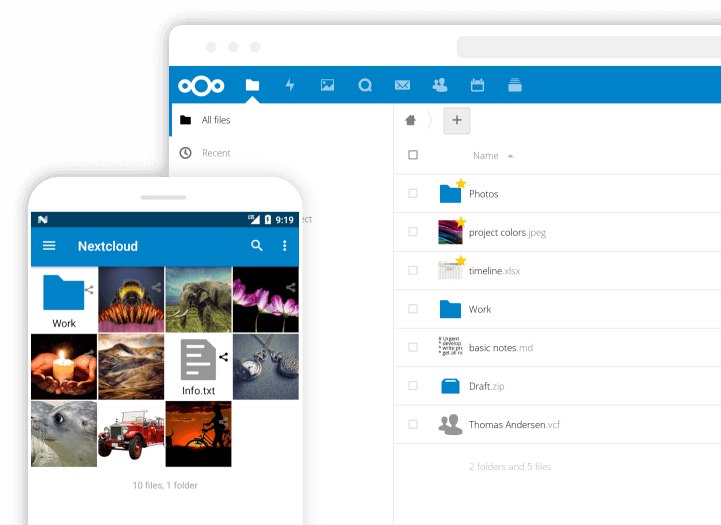Open the Talk chat bubble icon
721x525 pixels.
(365, 85)
